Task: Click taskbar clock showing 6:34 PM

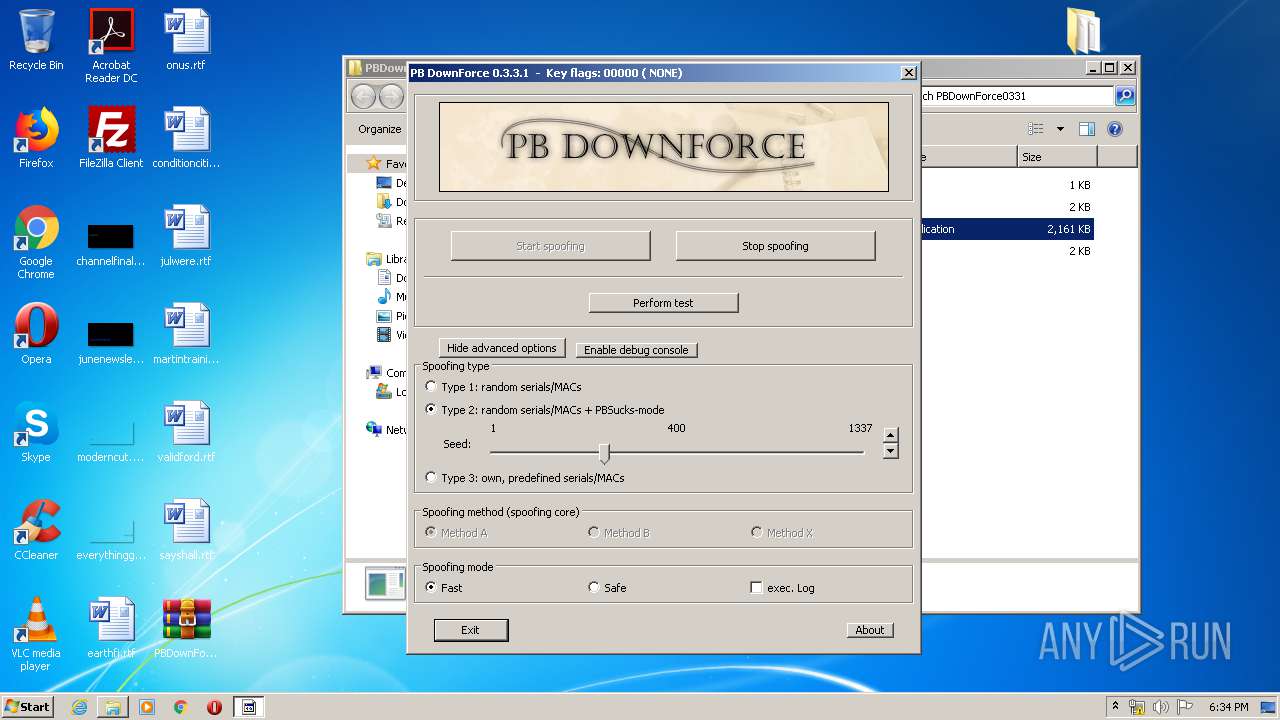Action: pyautogui.click(x=1228, y=707)
